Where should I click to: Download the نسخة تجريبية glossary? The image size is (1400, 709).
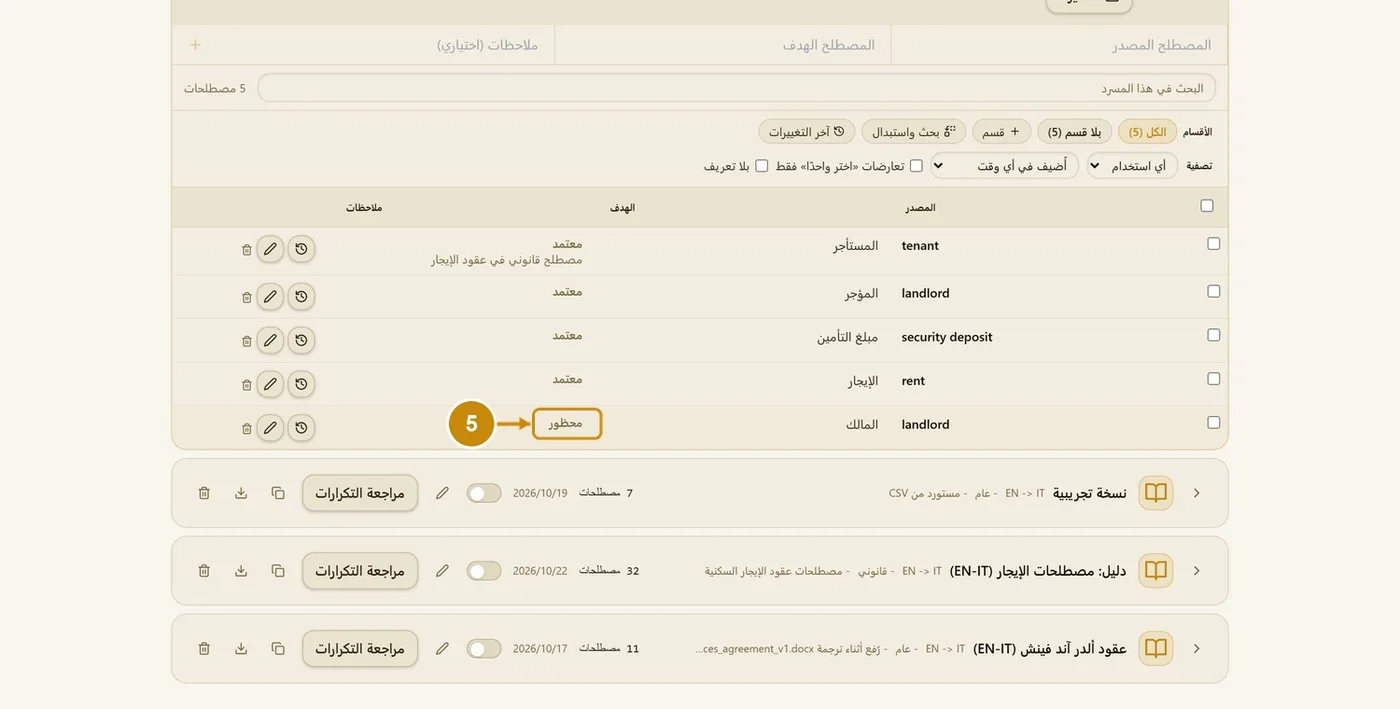(x=241, y=493)
